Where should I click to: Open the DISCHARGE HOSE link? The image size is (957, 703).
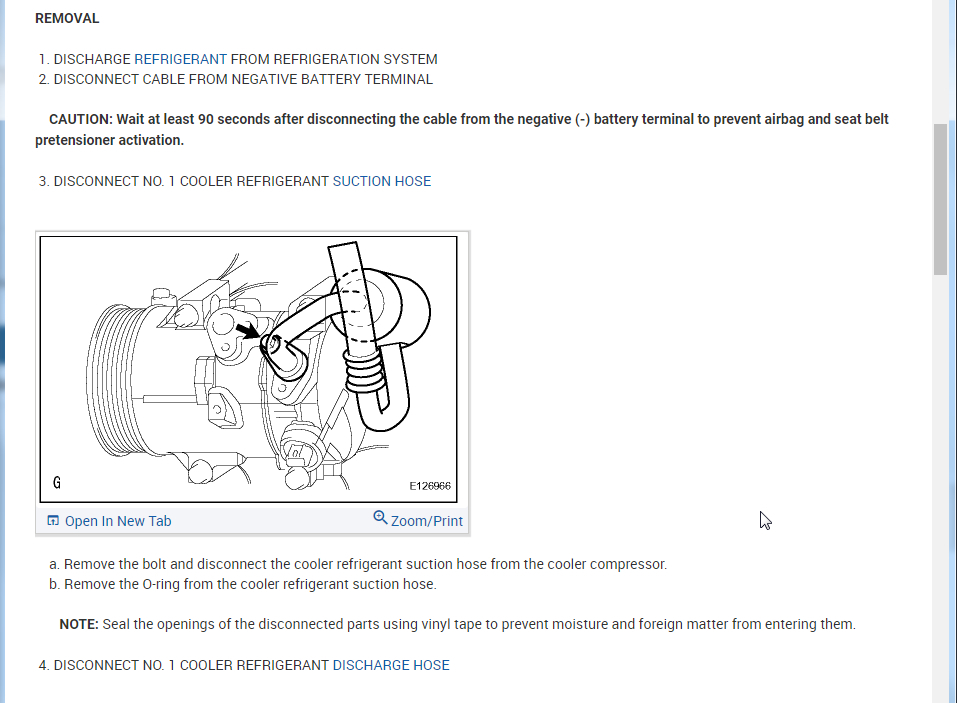[x=391, y=665]
